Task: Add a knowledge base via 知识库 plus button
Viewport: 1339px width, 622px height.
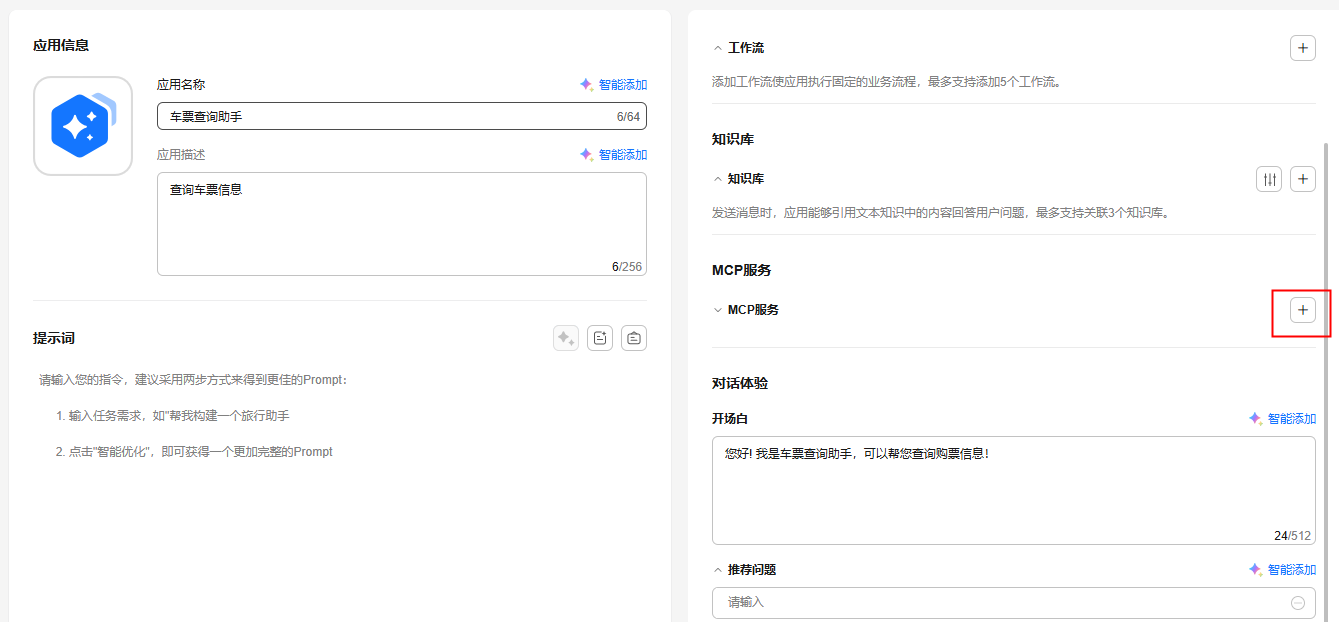Action: pos(1302,179)
